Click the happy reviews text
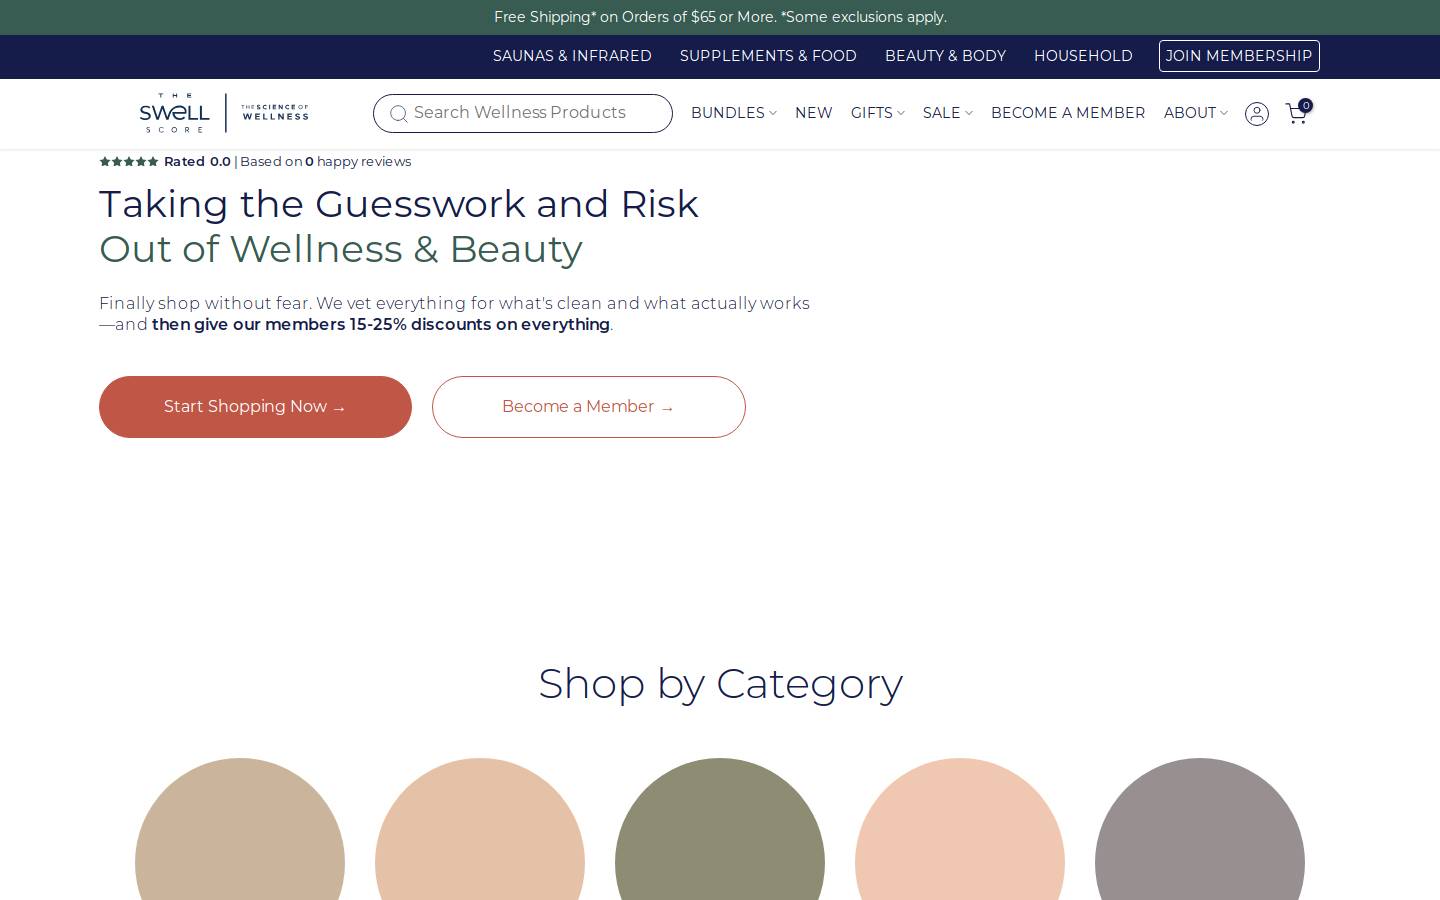This screenshot has width=1440, height=900. [364, 161]
